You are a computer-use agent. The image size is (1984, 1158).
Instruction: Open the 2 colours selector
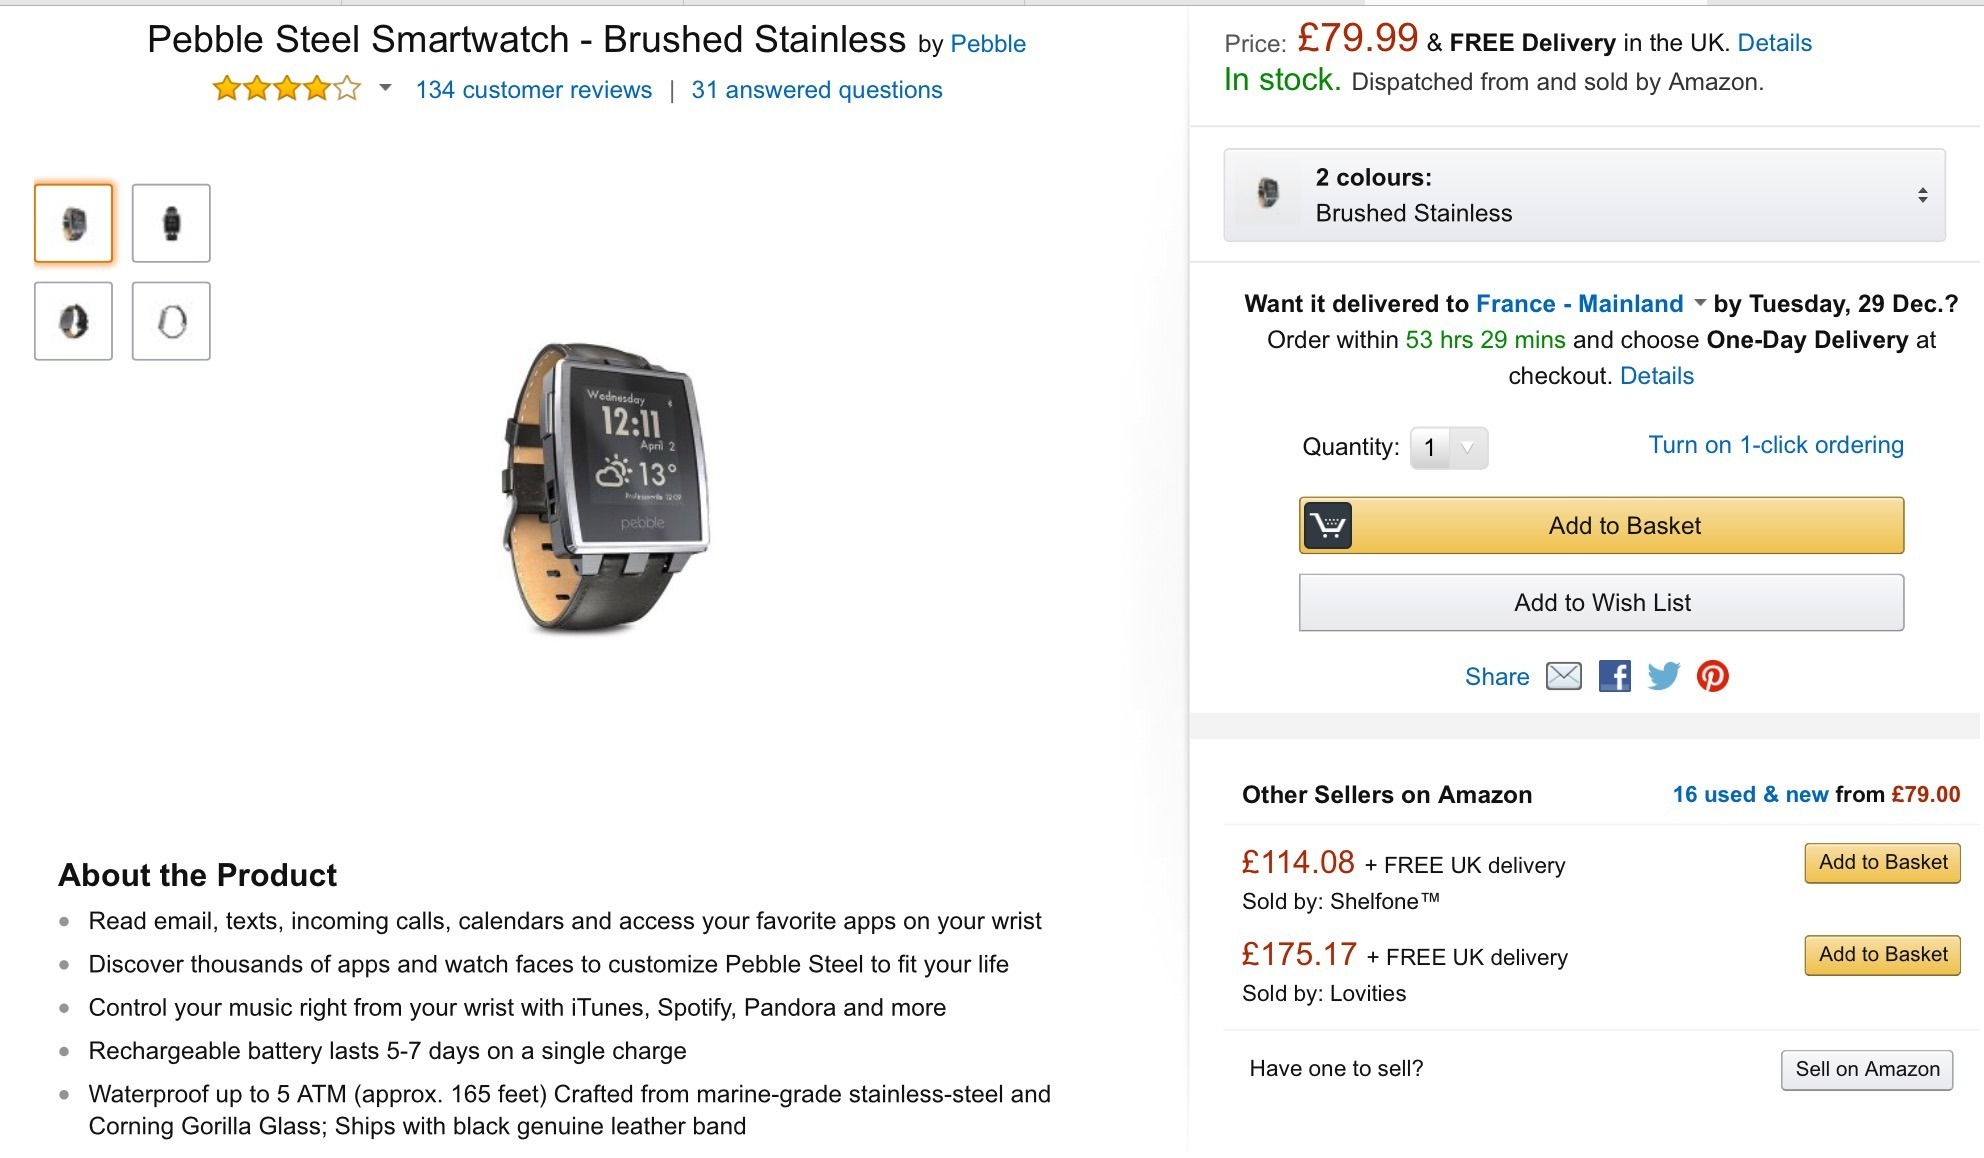1584,195
